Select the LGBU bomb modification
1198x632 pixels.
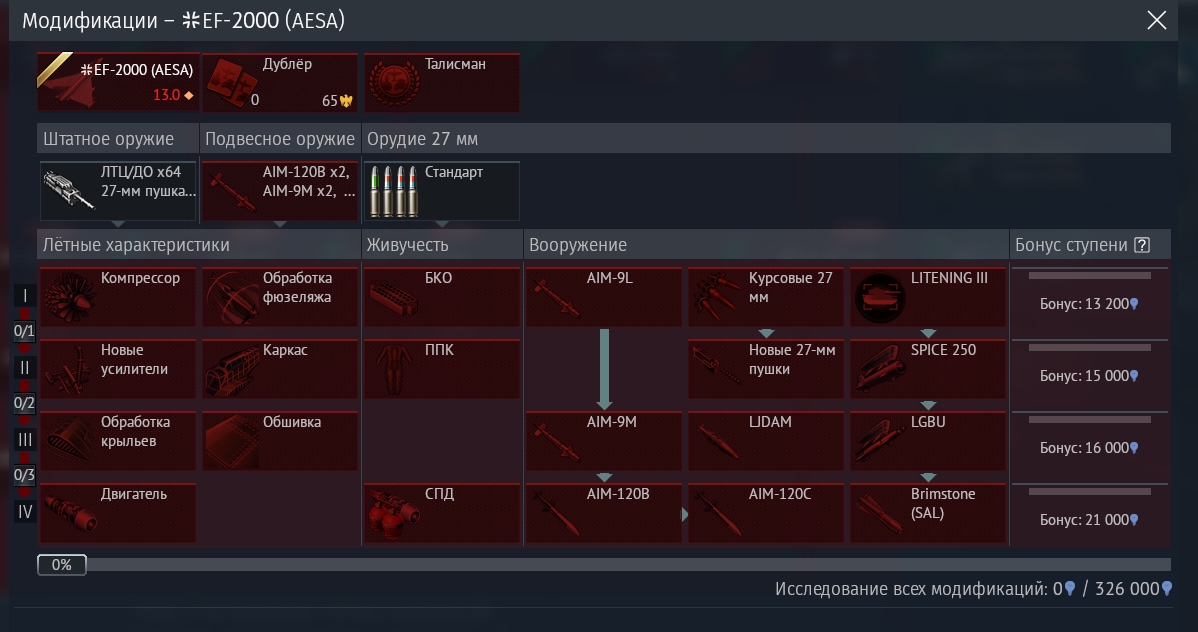(x=928, y=441)
